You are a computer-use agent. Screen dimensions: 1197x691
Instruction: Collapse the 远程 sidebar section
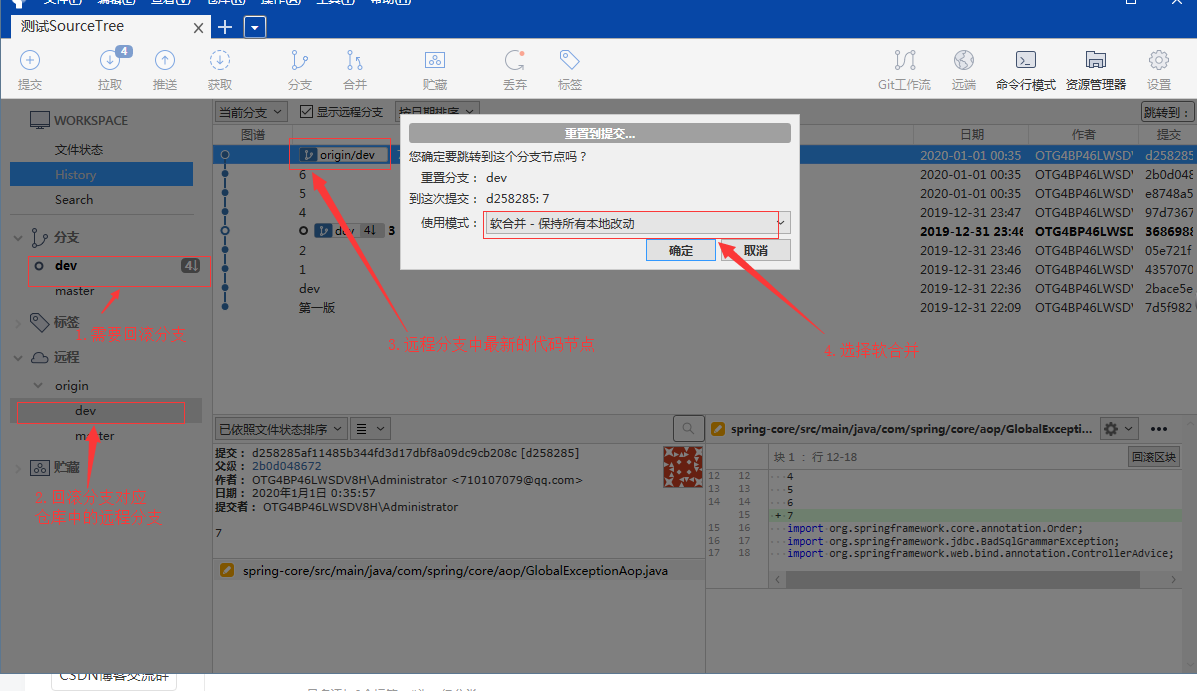18,357
